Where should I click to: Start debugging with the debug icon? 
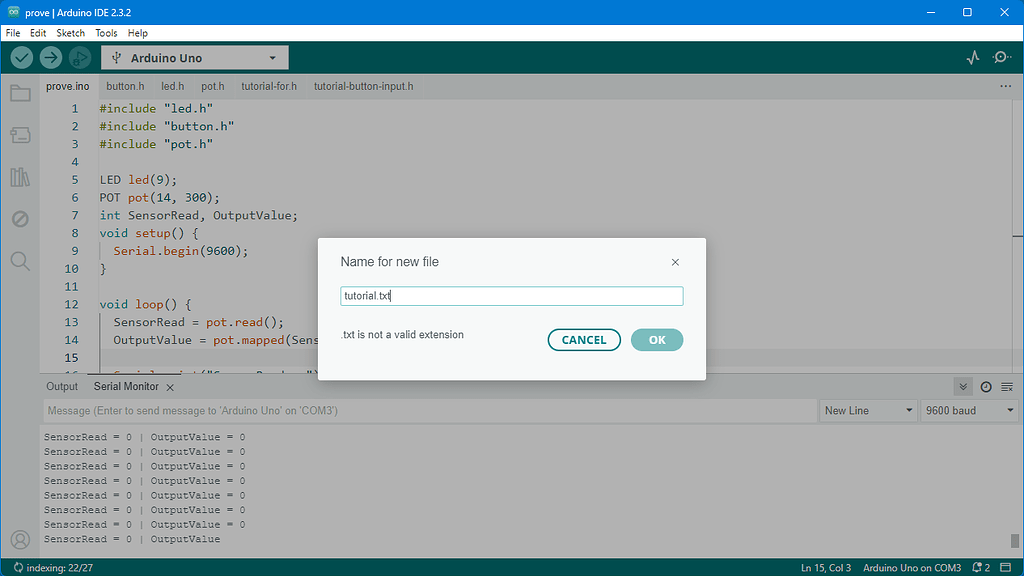pos(79,57)
